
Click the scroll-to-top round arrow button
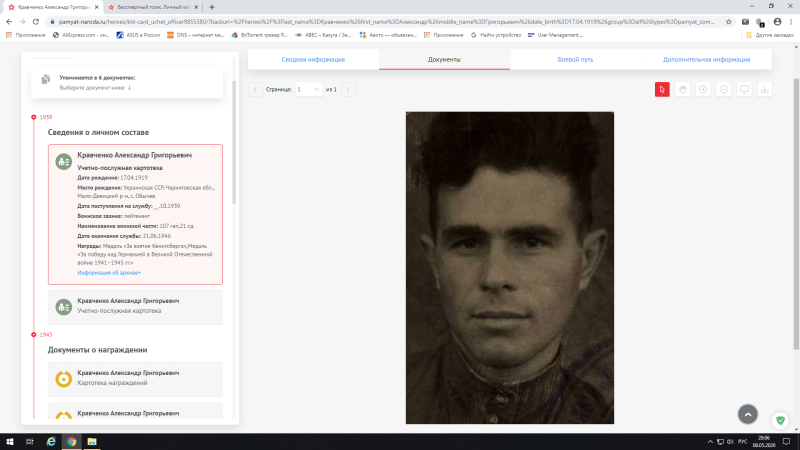click(748, 413)
